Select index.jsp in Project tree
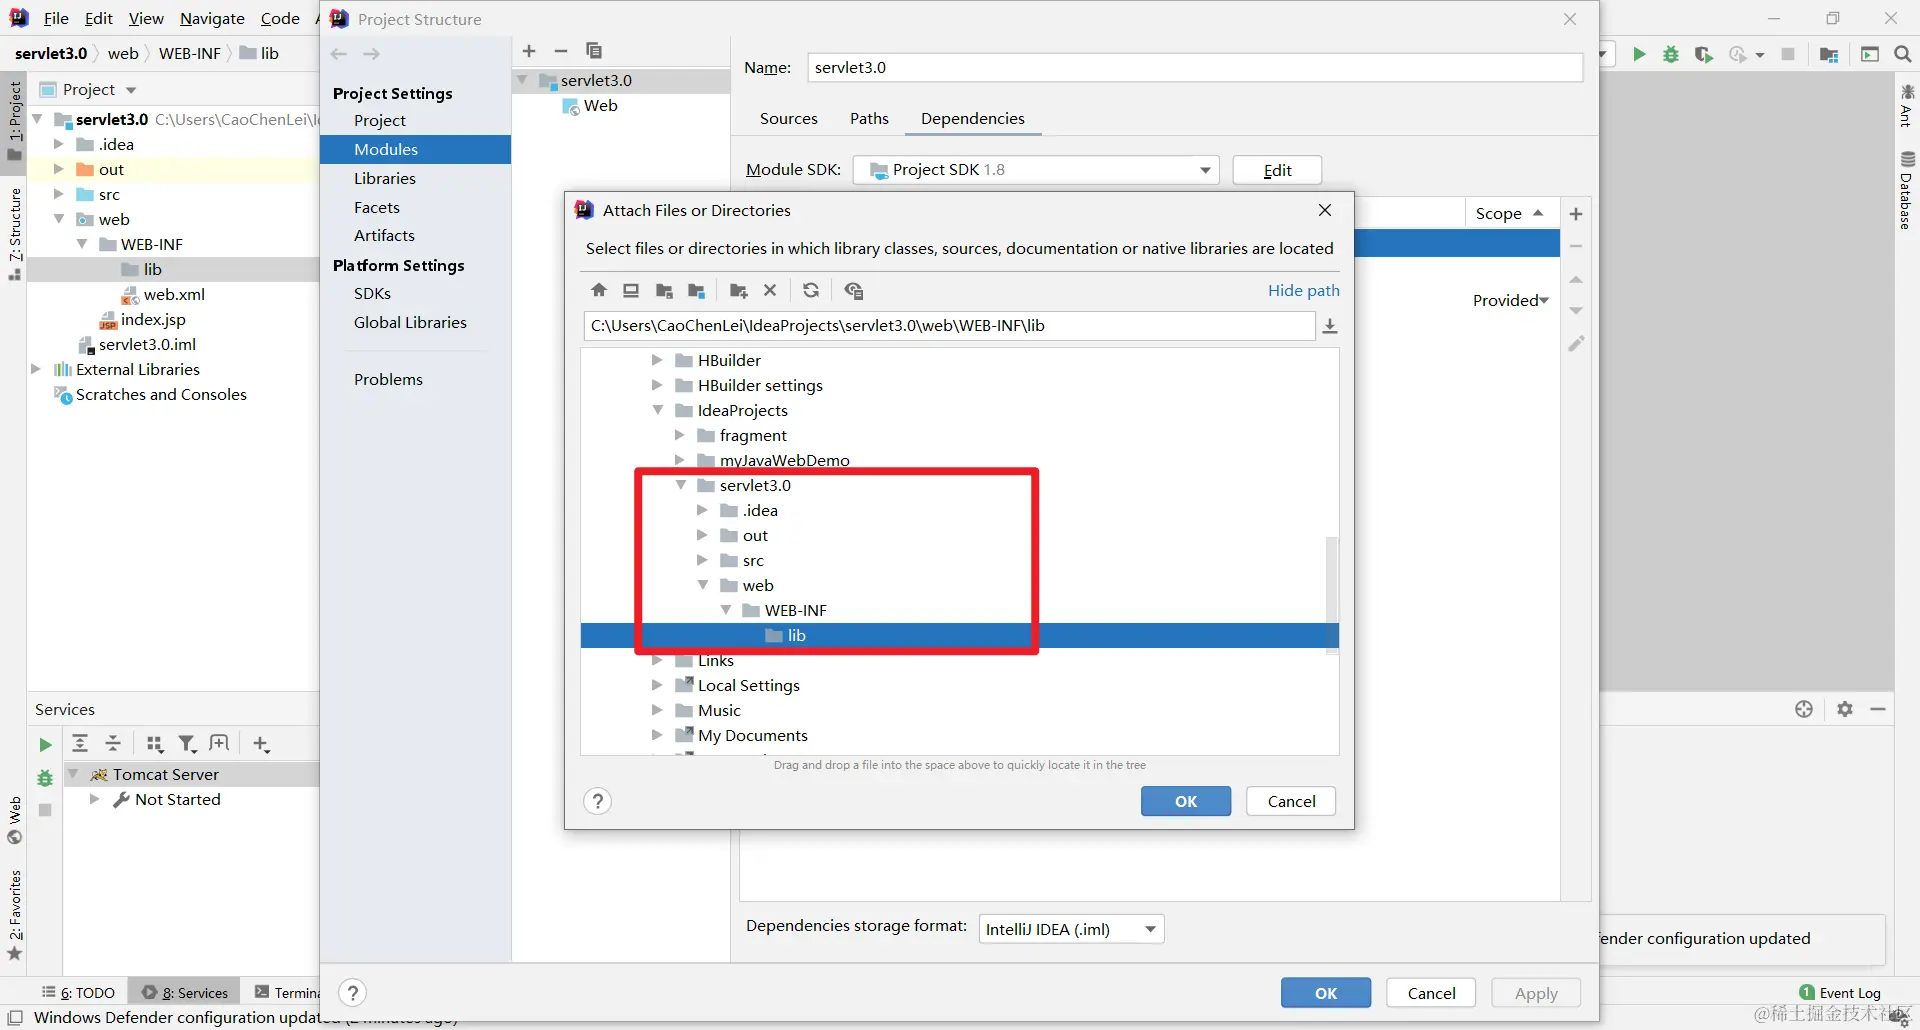The height and width of the screenshot is (1030, 1920). click(x=153, y=319)
